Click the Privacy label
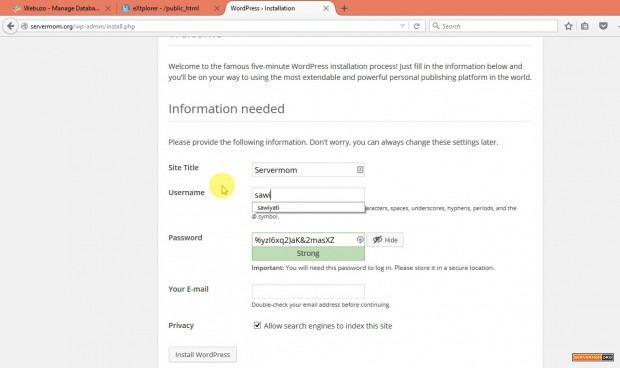 click(181, 325)
